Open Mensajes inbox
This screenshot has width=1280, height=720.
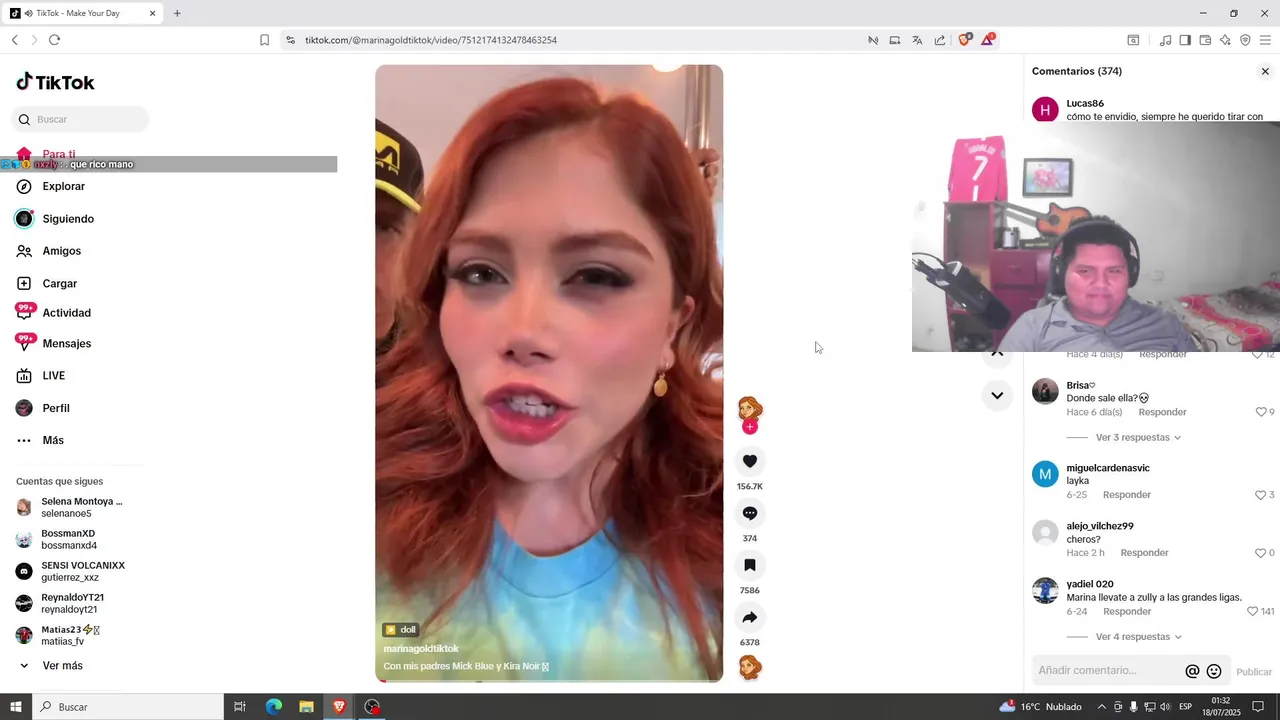pyautogui.click(x=66, y=344)
